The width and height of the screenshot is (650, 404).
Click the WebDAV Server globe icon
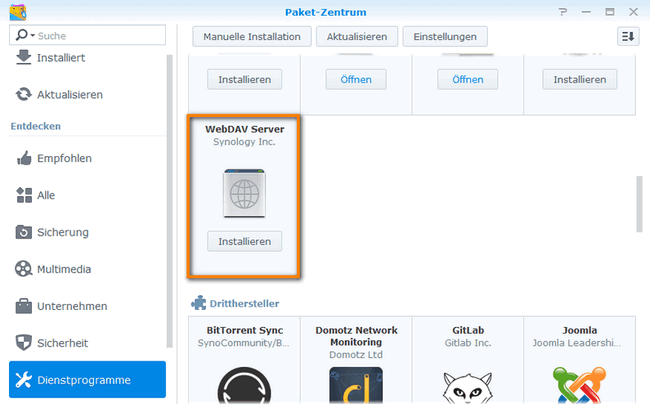(x=244, y=193)
